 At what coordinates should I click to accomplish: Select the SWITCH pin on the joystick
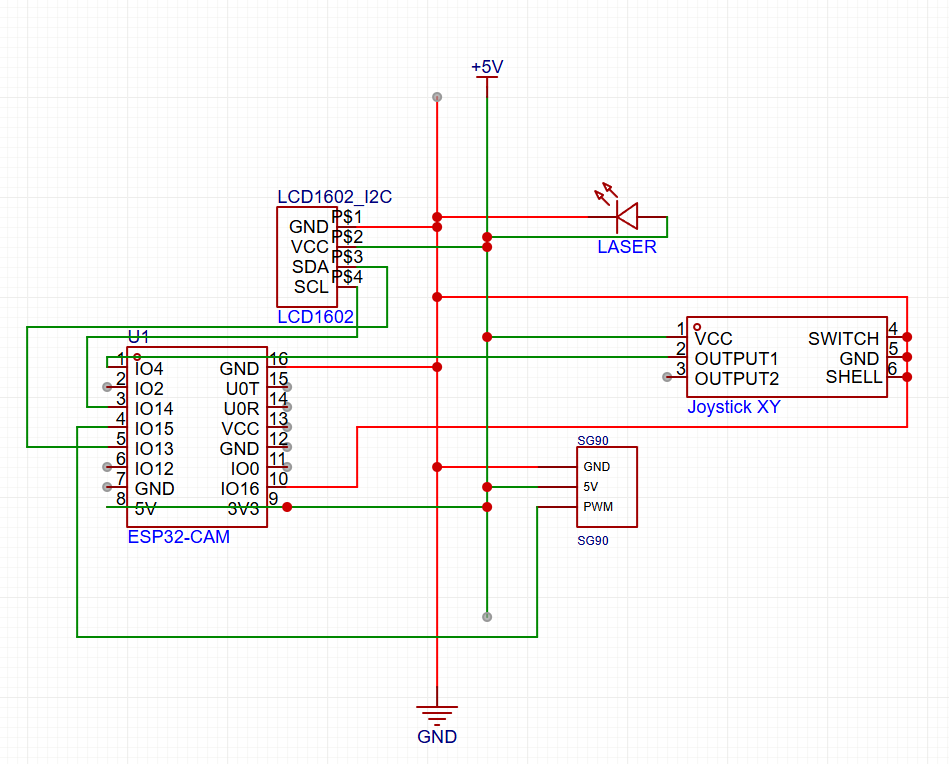[843, 339]
